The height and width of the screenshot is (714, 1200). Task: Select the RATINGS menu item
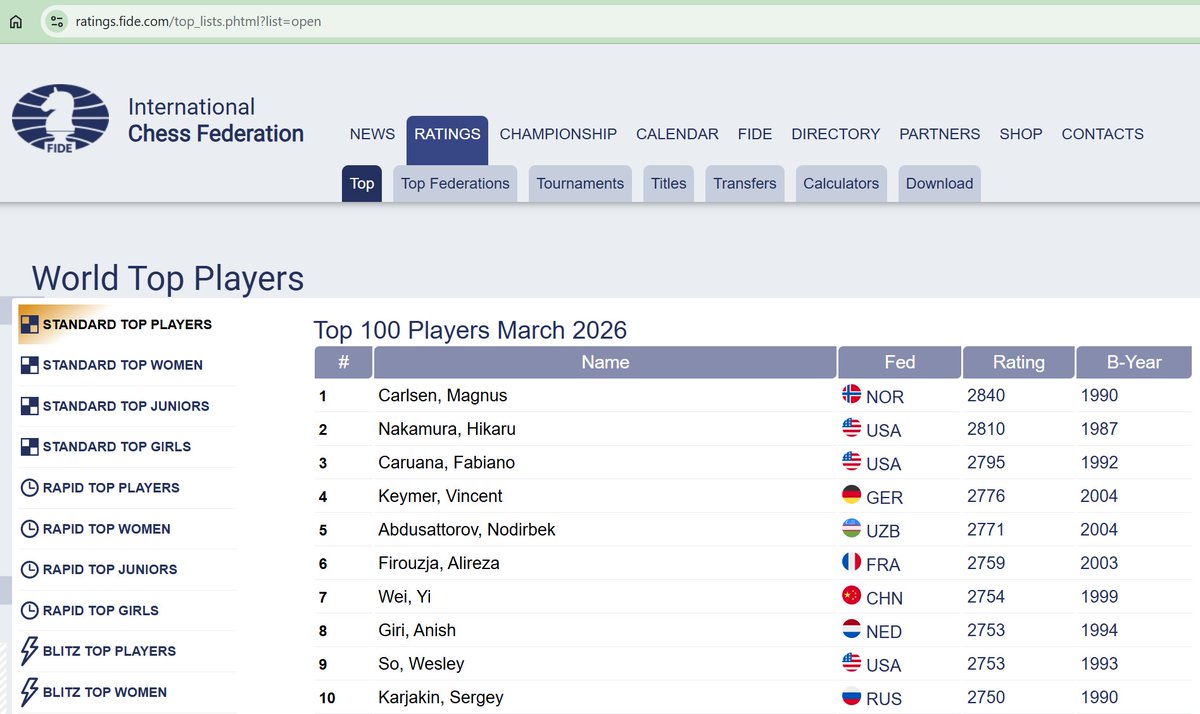(x=447, y=140)
